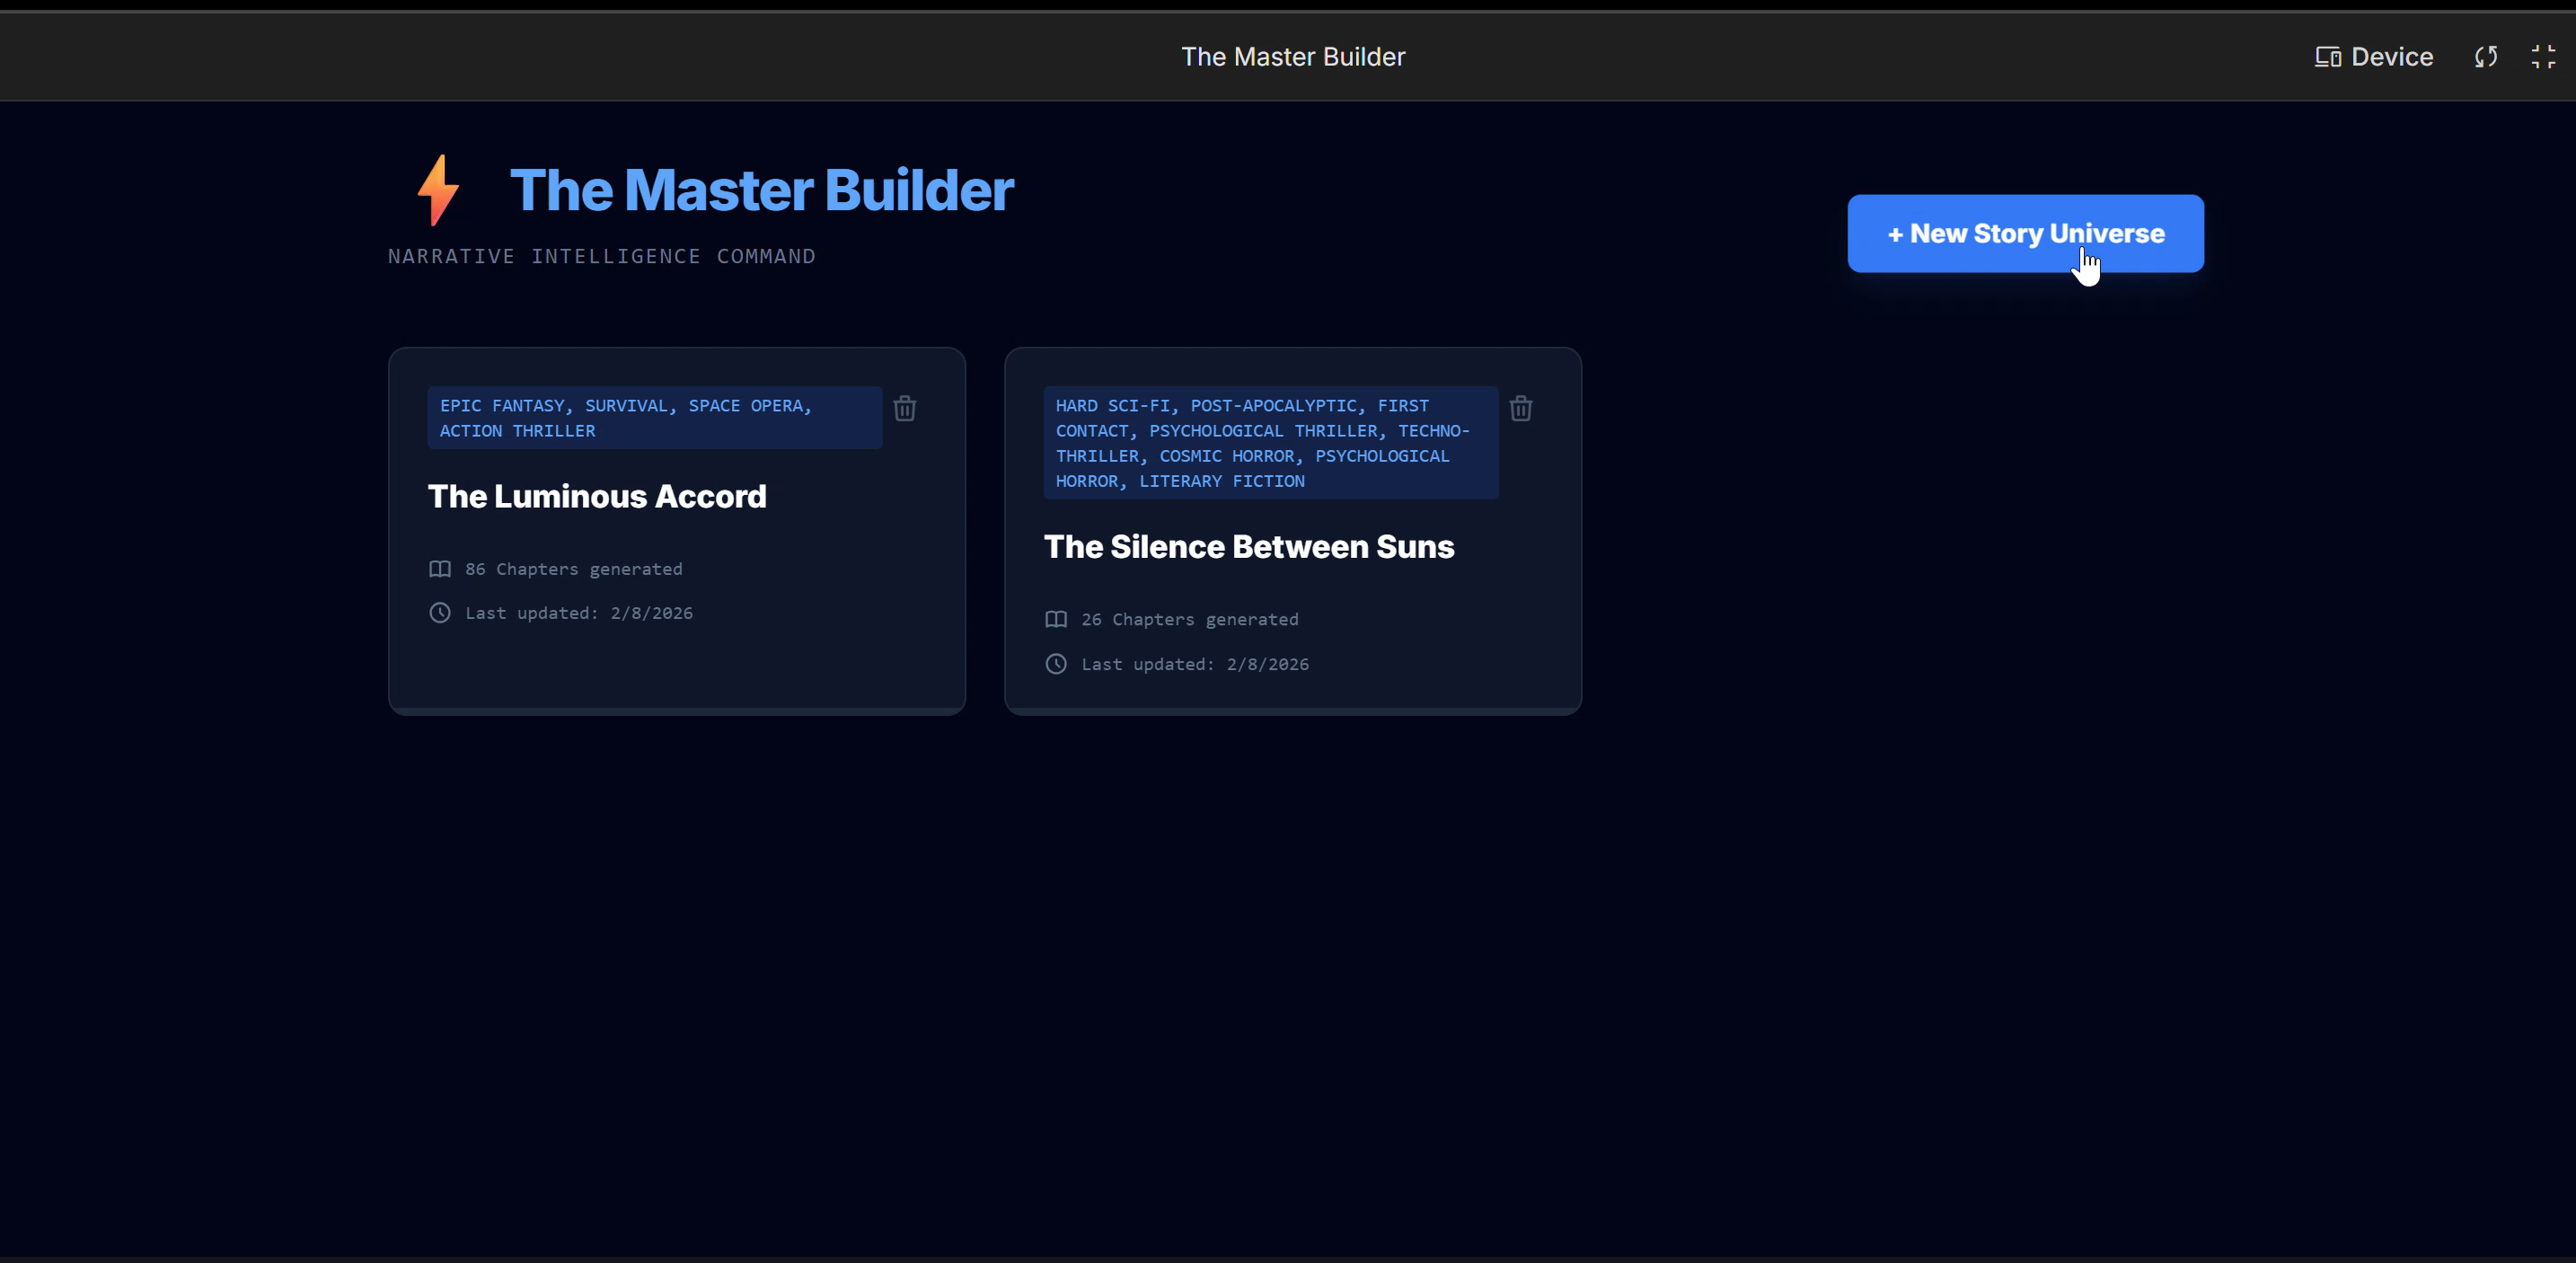2576x1263 pixels.
Task: Delete The Luminous Accord story
Action: [904, 408]
